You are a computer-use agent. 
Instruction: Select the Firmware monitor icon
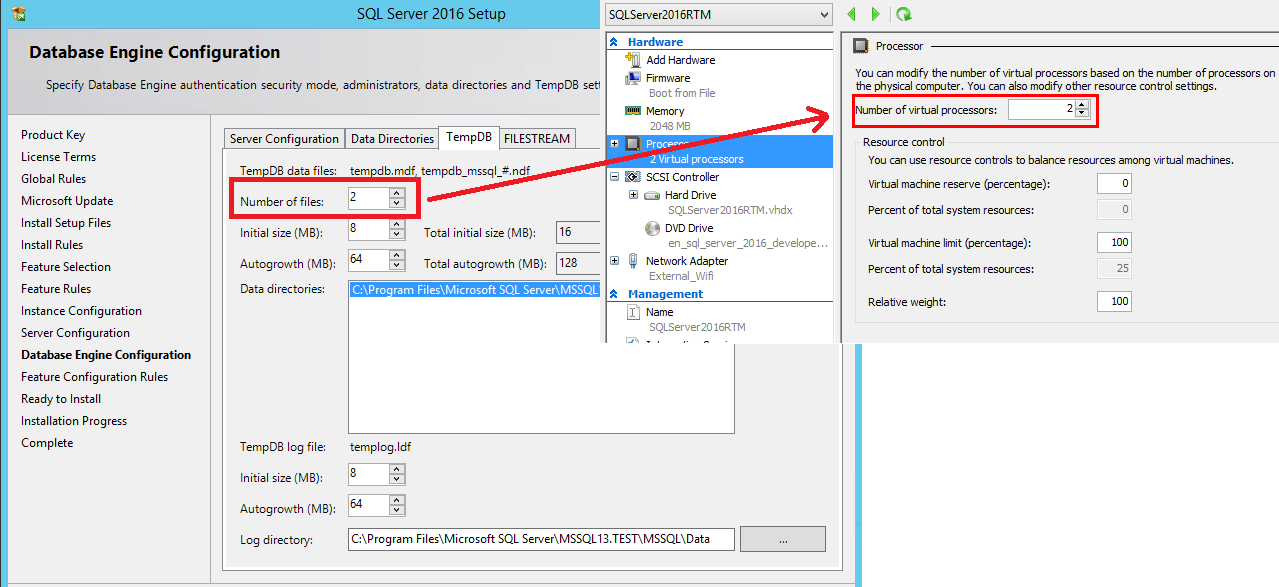(632, 78)
